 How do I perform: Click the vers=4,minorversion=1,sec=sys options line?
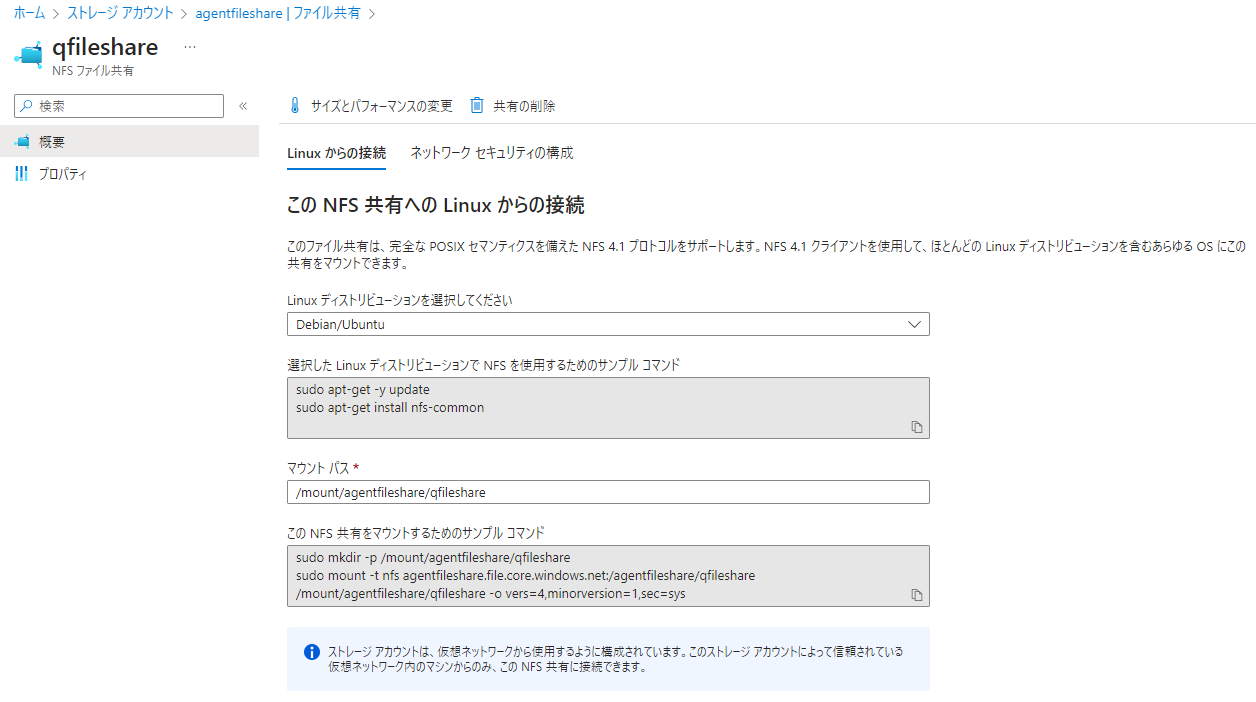pos(490,593)
